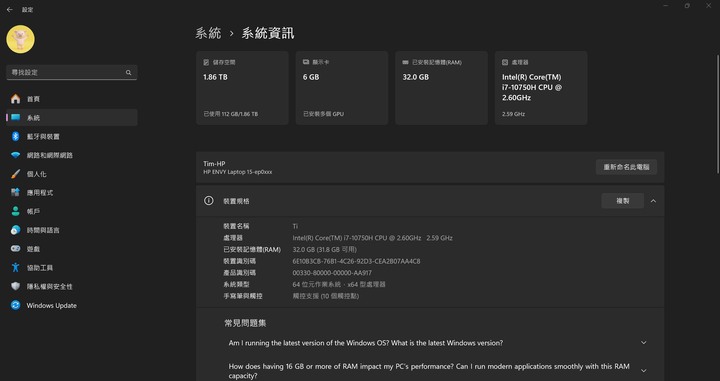The image size is (720, 381).
Task: Open the accessibility icon 協助工具
Action: (16, 268)
